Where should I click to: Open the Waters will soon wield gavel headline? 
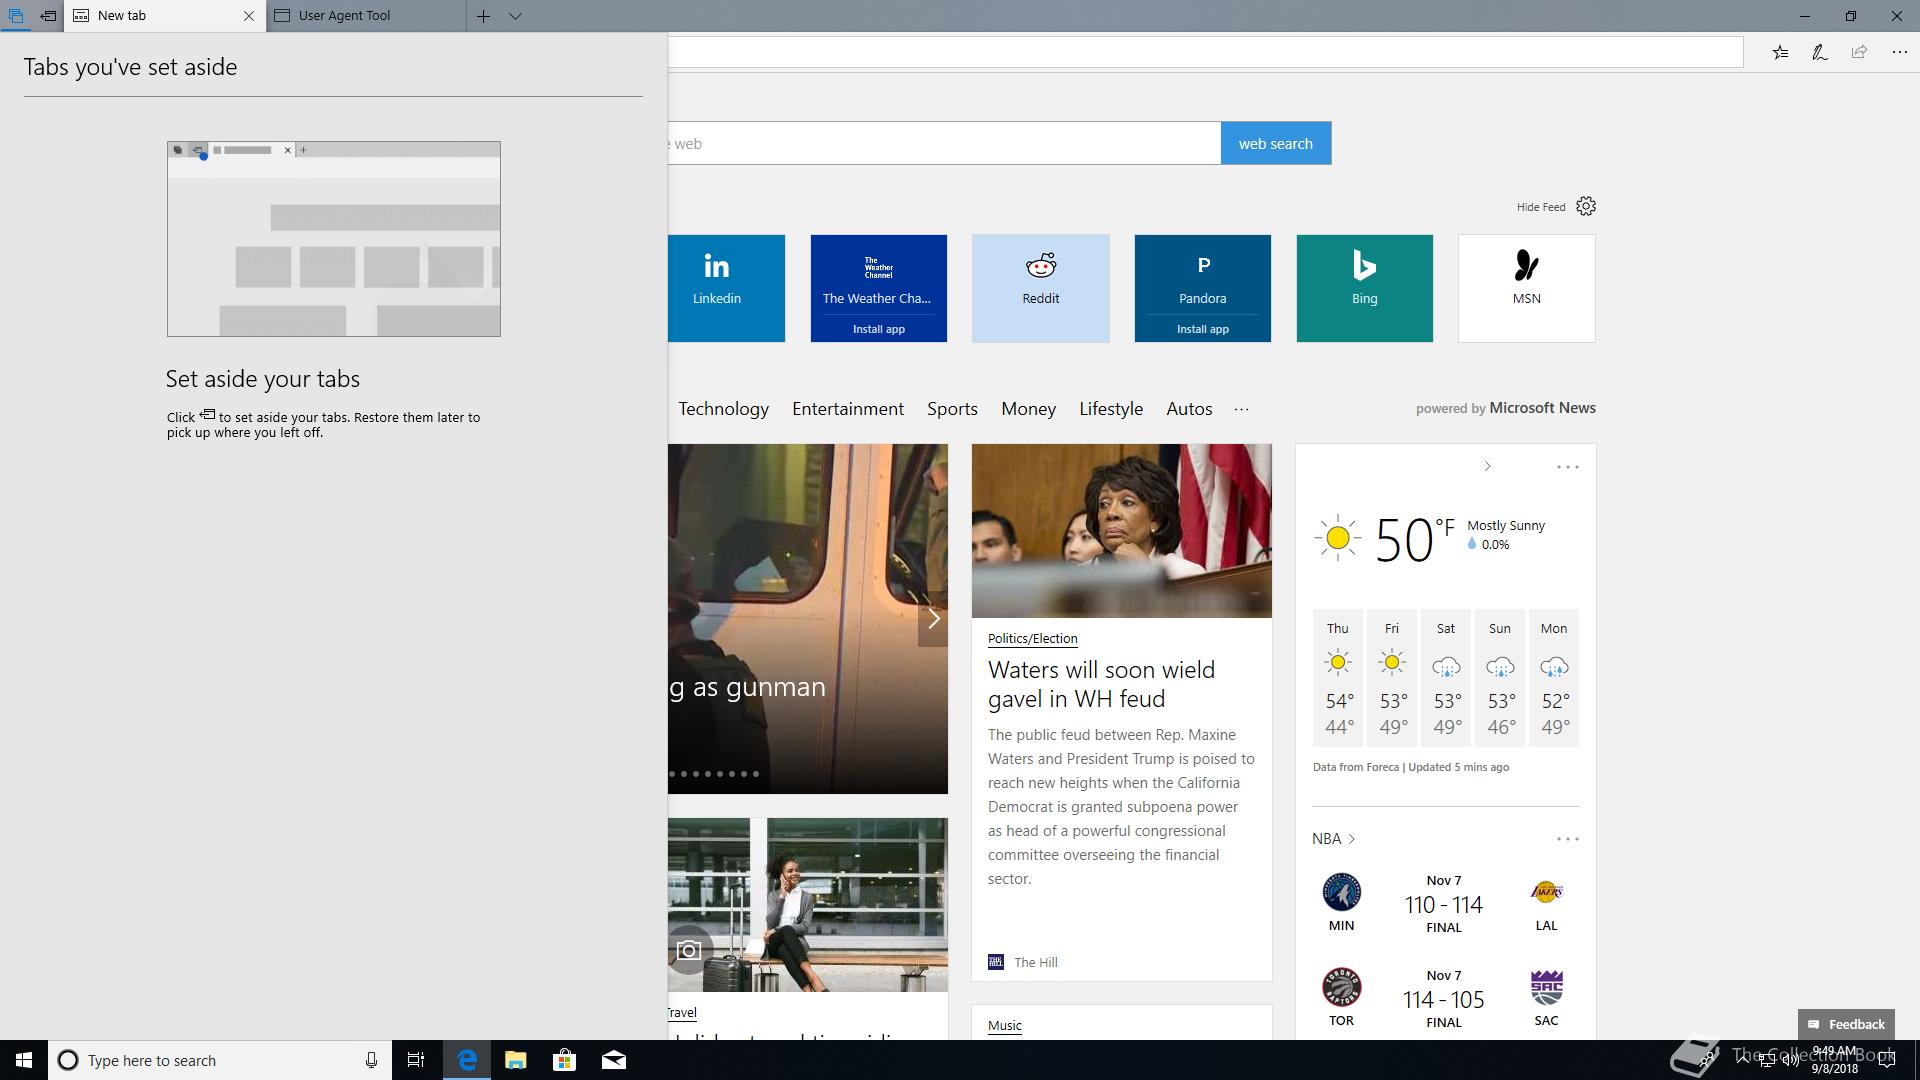pyautogui.click(x=1101, y=684)
